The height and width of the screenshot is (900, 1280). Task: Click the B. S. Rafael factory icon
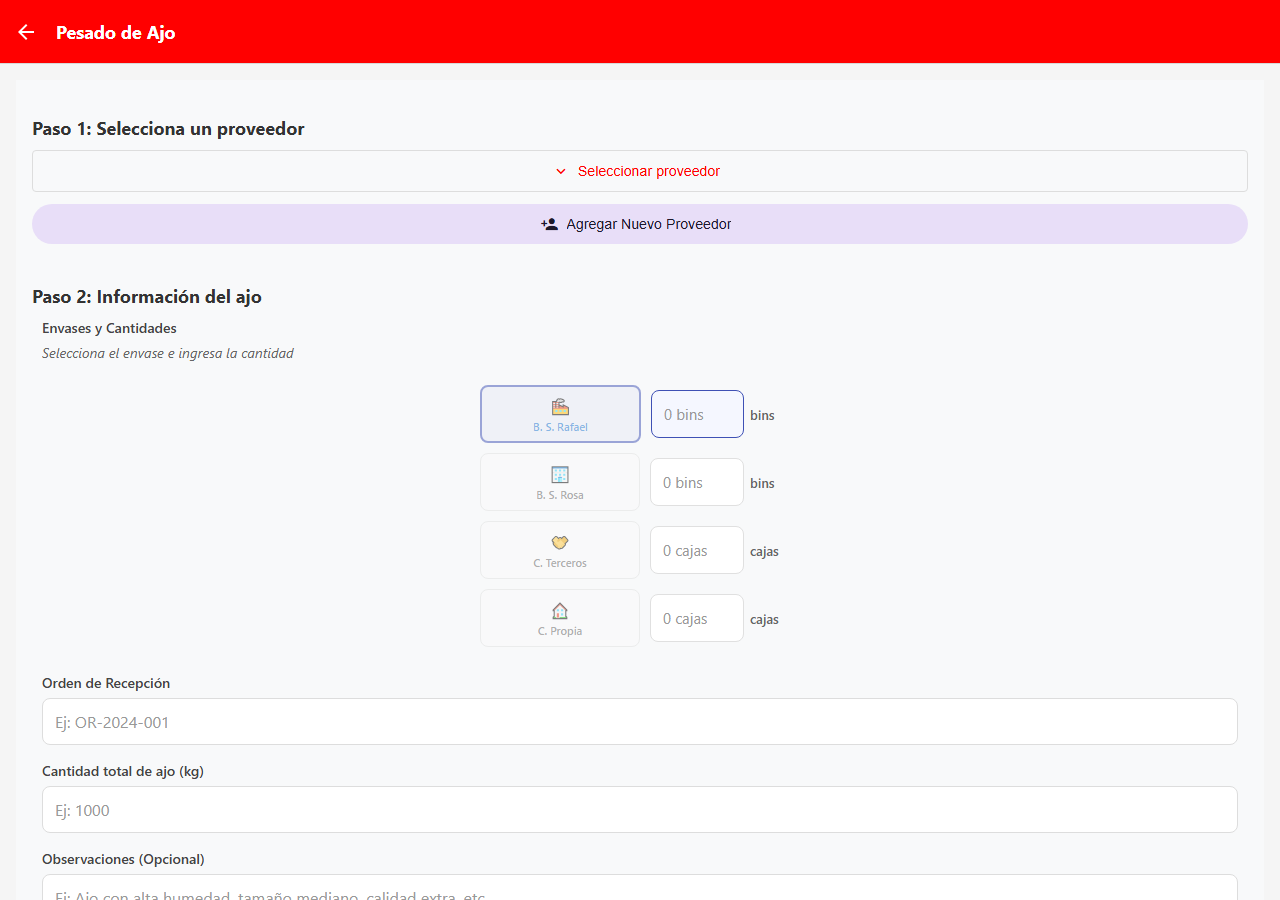coord(560,406)
